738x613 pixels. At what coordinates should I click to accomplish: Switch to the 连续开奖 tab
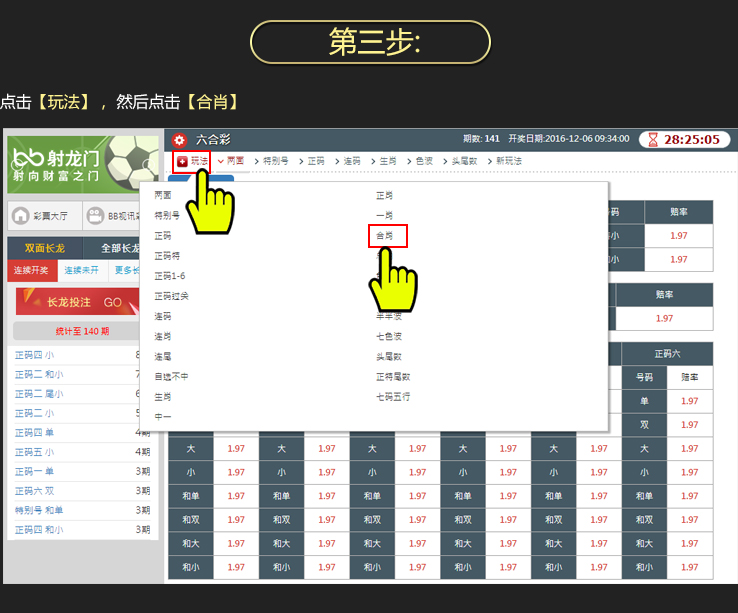tap(31, 270)
